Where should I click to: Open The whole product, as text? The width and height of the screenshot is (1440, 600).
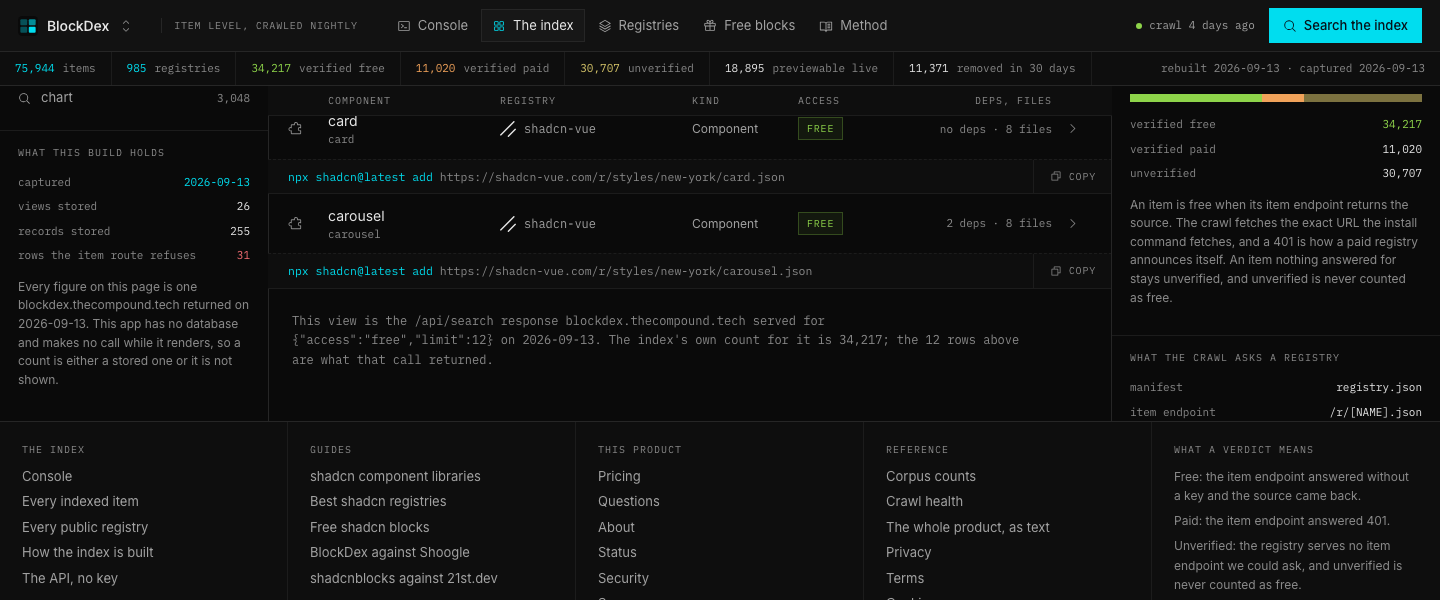[968, 528]
